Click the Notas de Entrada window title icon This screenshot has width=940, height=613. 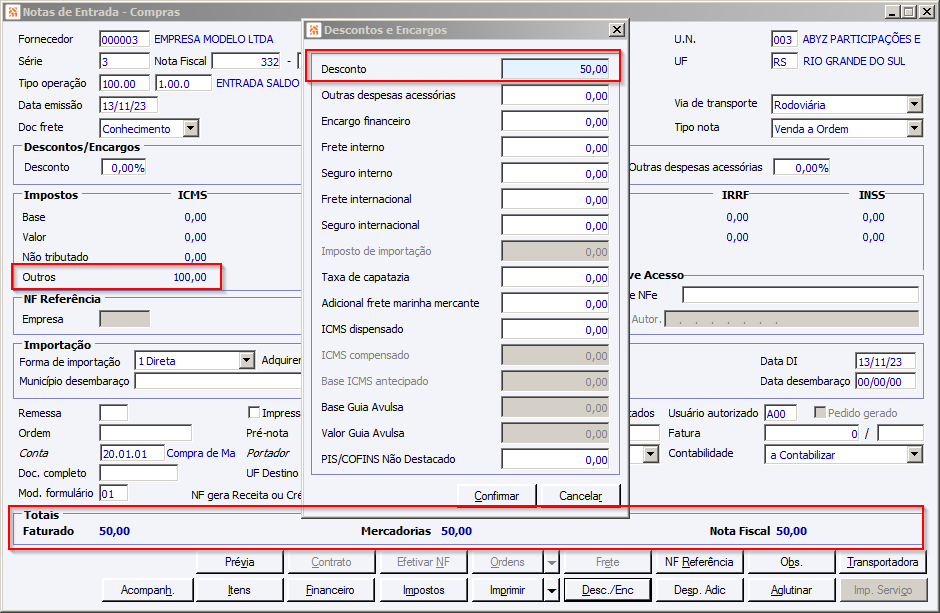click(x=13, y=11)
